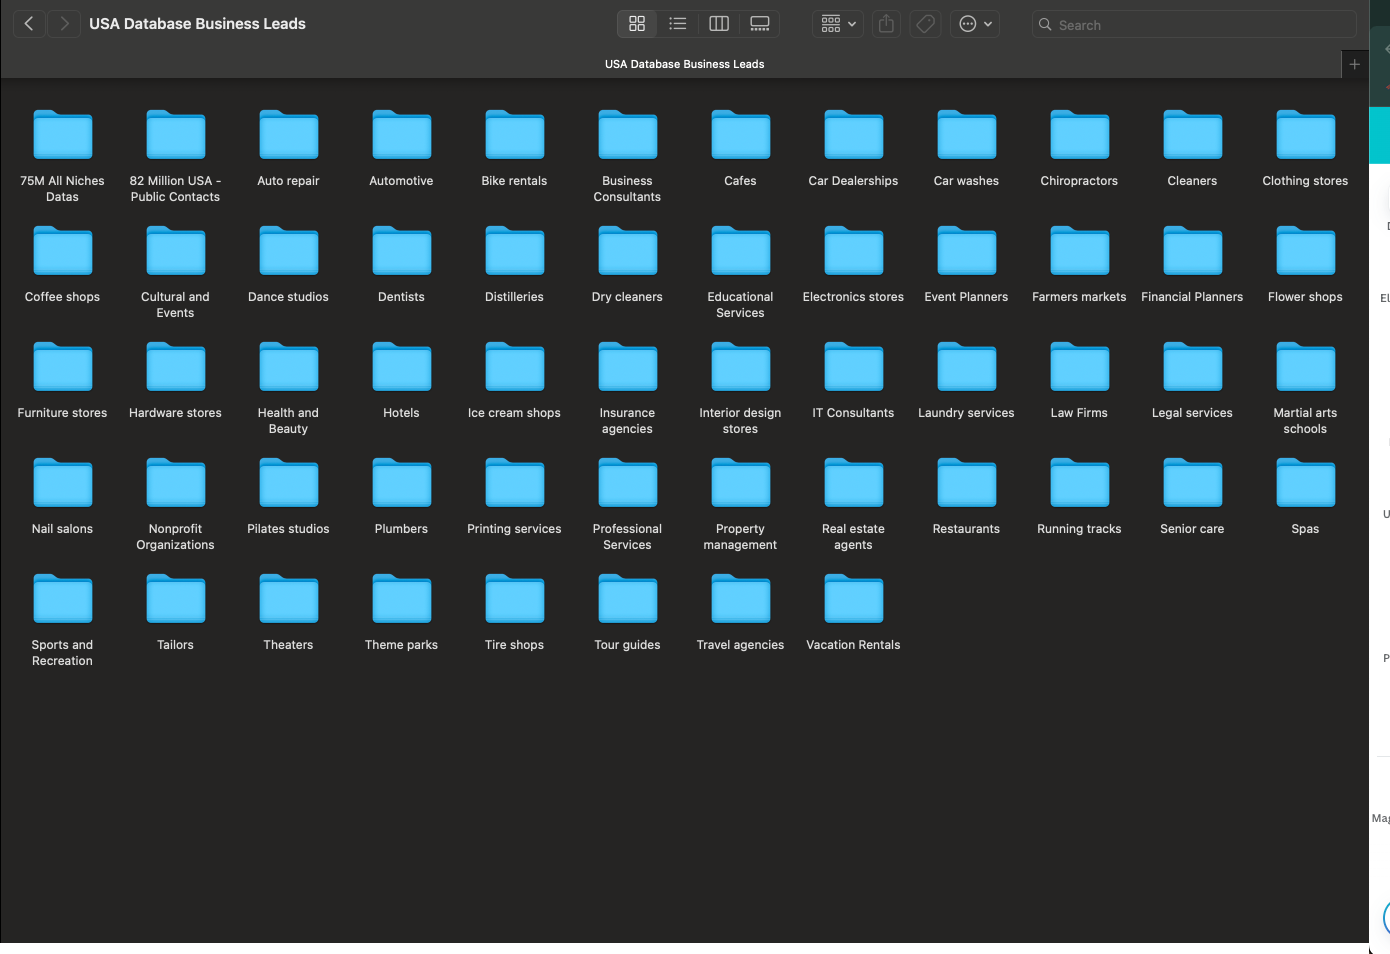Switch to gallery view

pos(759,23)
